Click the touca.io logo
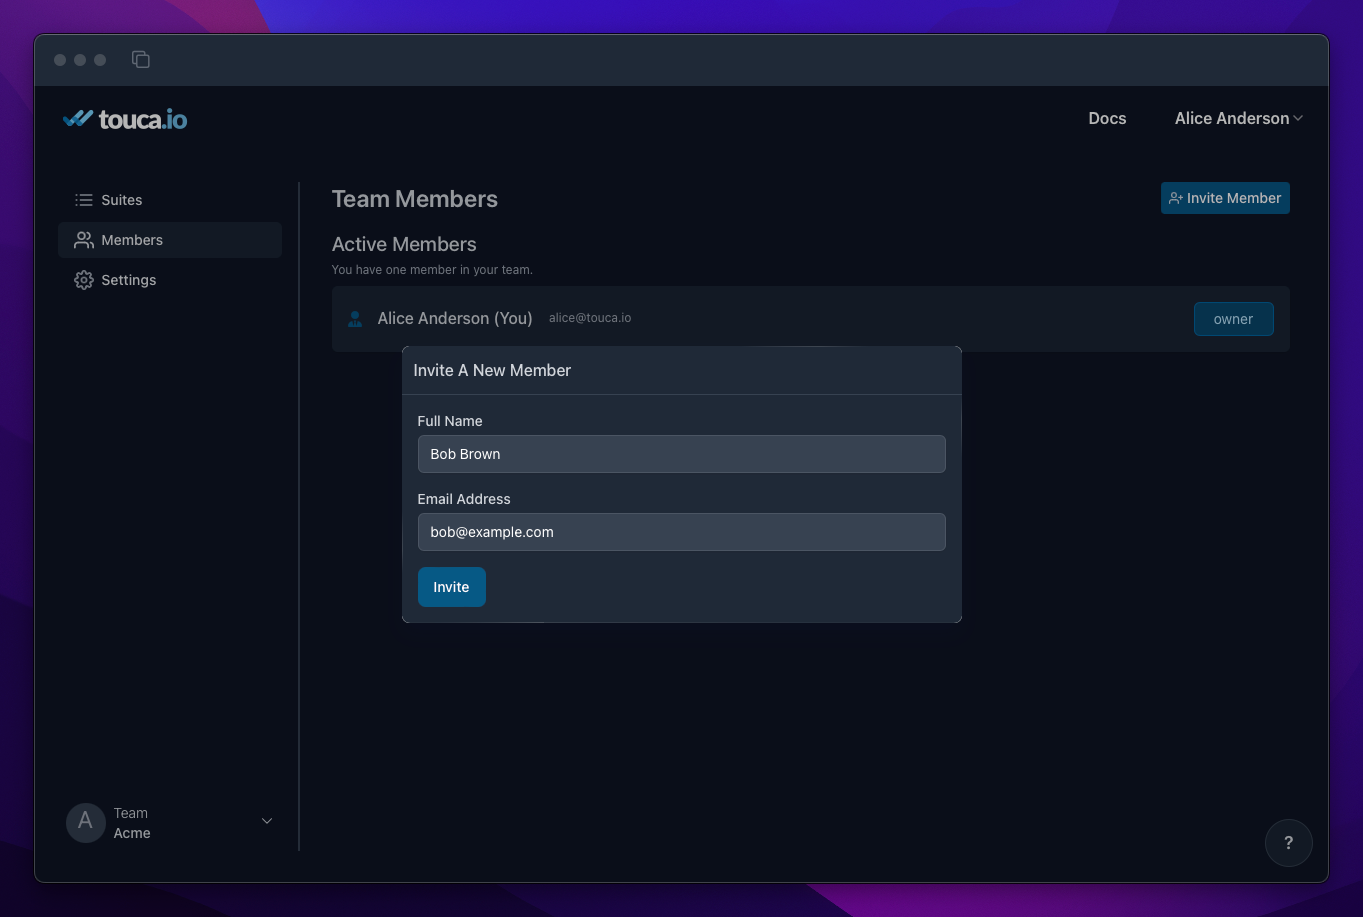Viewport: 1363px width, 917px height. click(125, 119)
